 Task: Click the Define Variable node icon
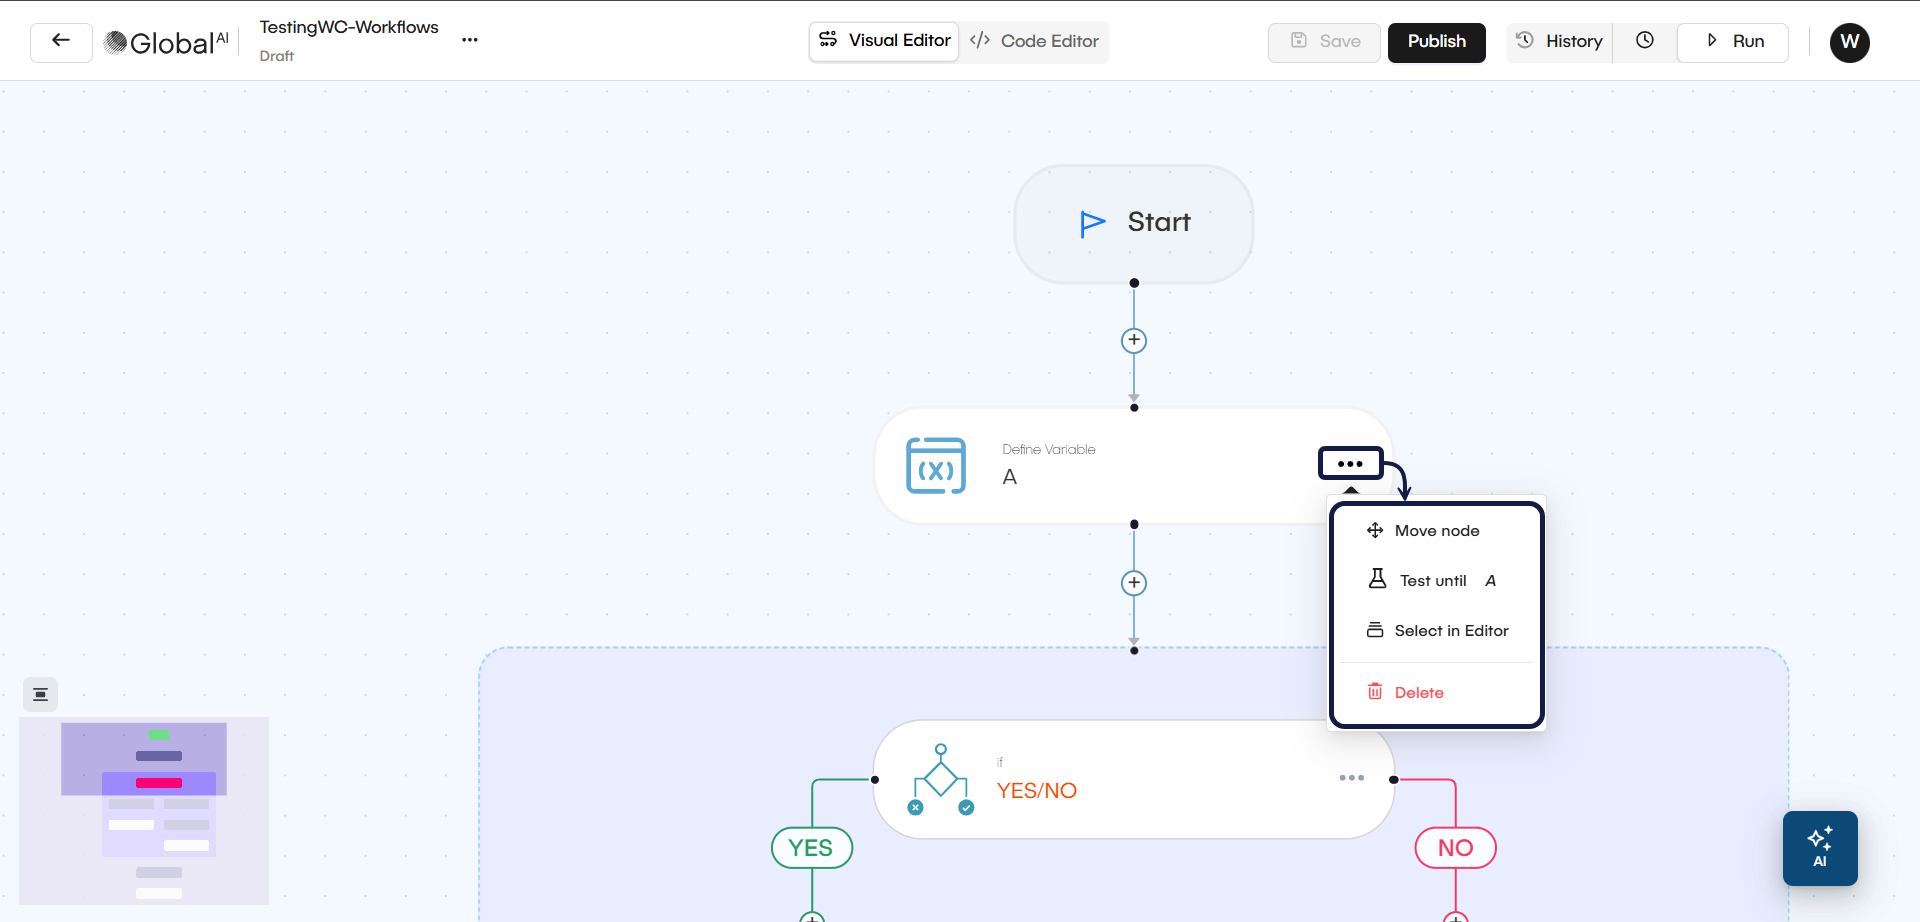click(936, 466)
